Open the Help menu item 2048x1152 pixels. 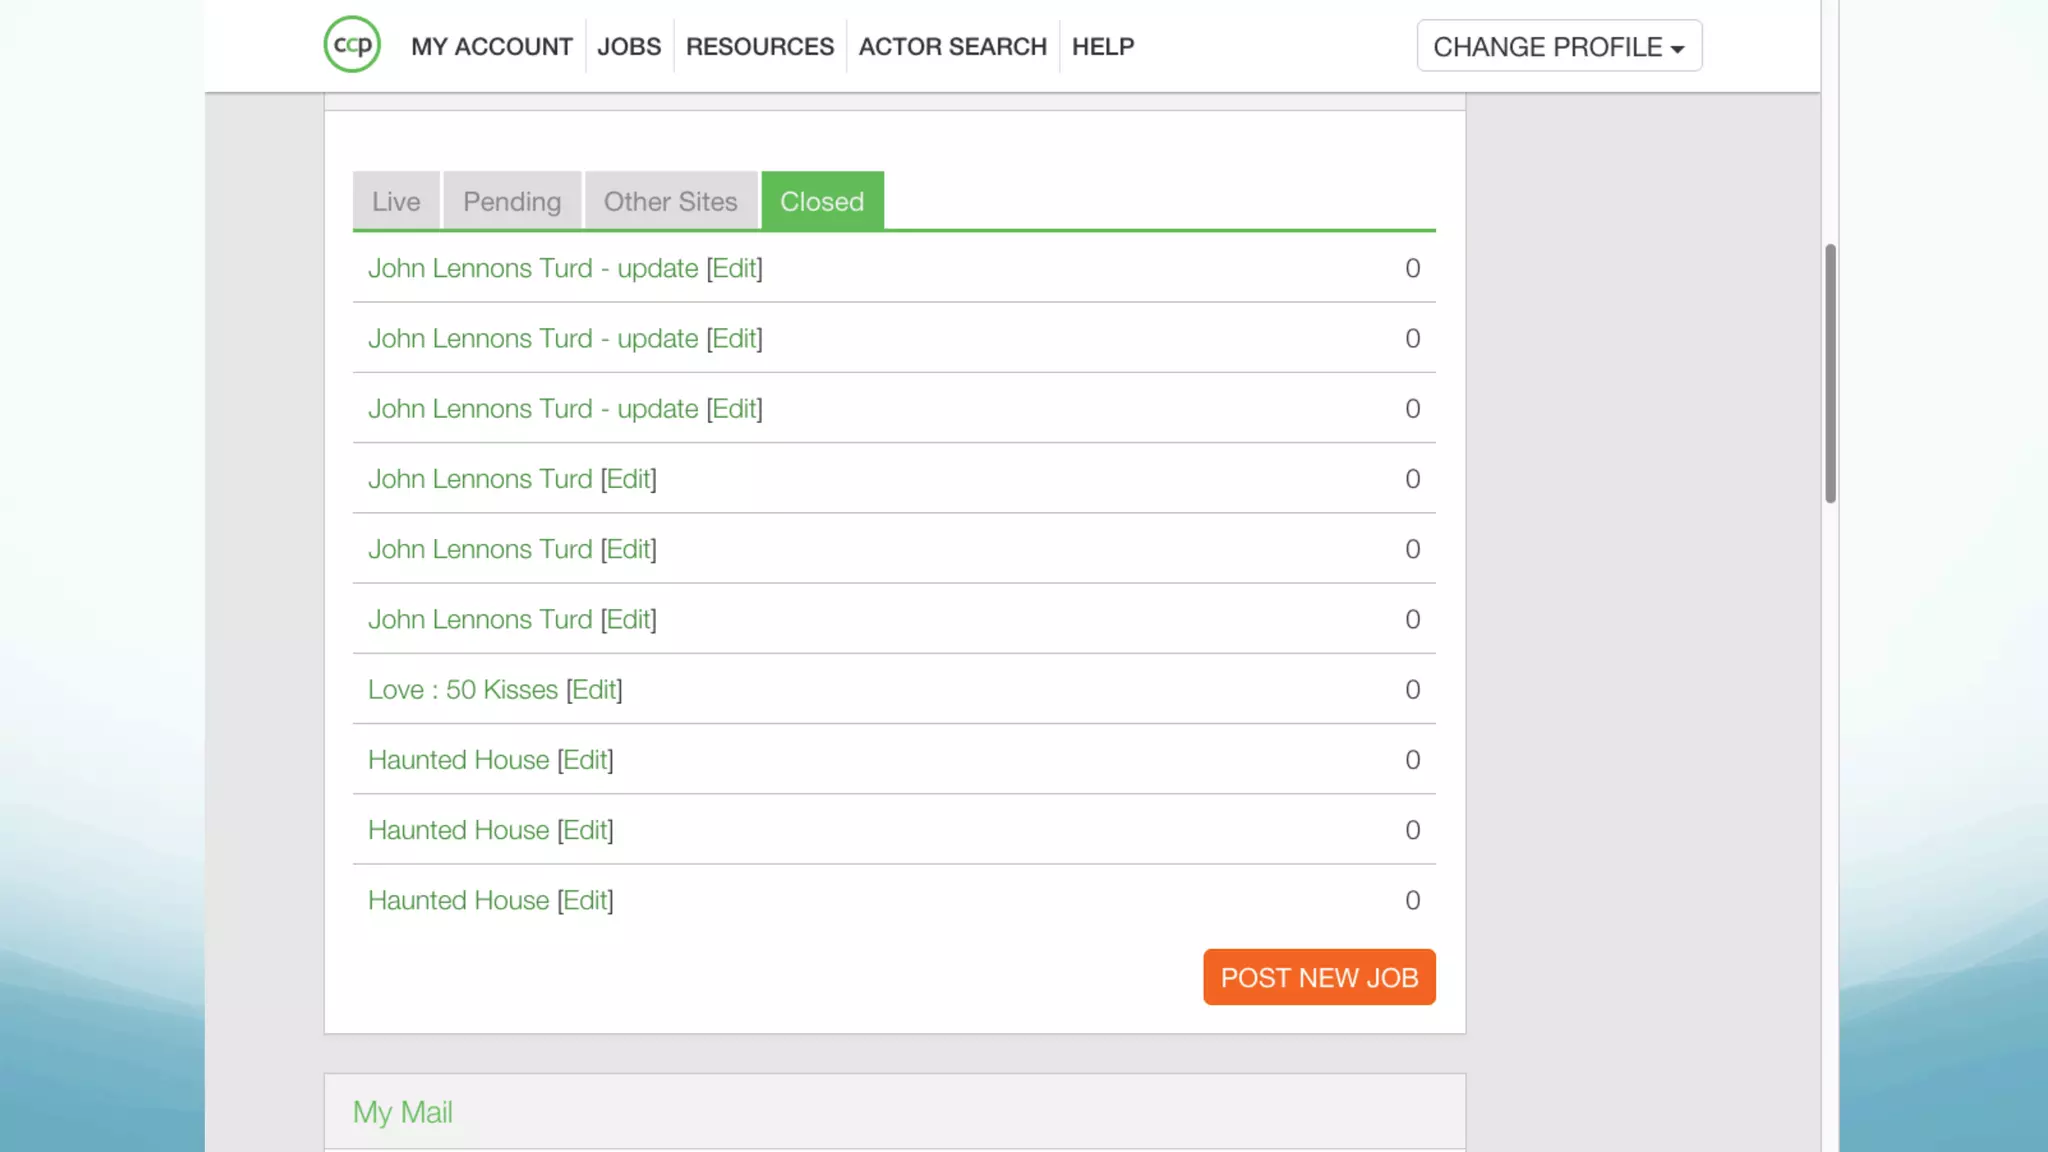pyautogui.click(x=1102, y=46)
